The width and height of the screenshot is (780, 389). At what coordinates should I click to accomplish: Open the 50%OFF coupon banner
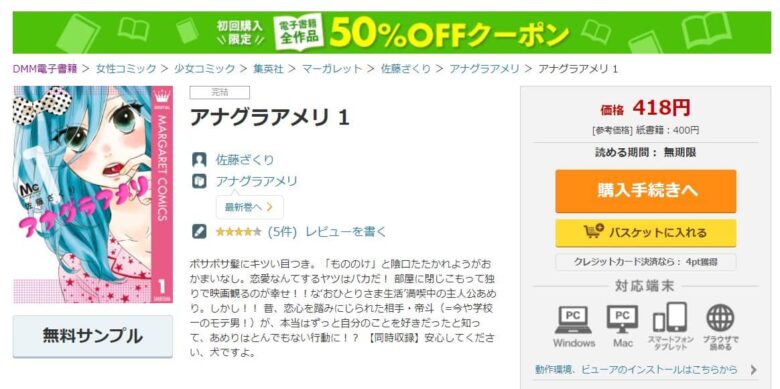coord(391,32)
